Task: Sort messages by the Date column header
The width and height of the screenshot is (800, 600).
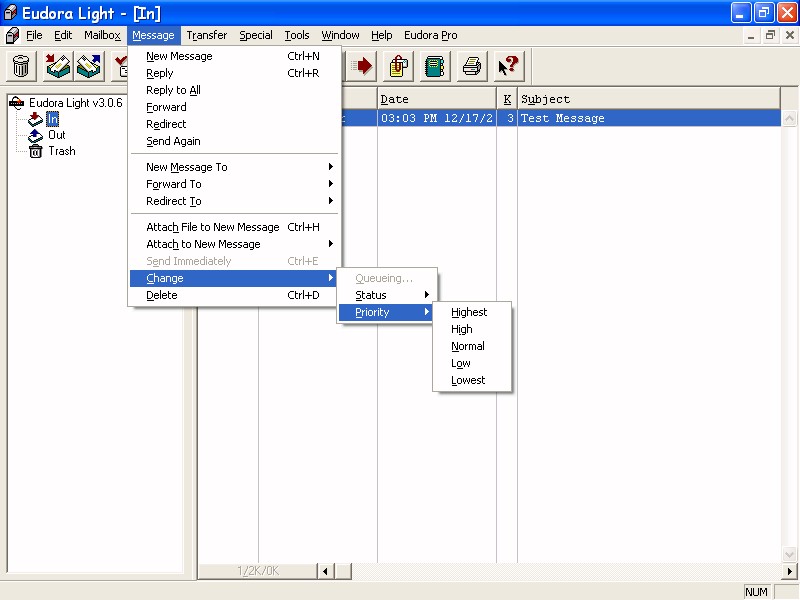Action: click(437, 99)
